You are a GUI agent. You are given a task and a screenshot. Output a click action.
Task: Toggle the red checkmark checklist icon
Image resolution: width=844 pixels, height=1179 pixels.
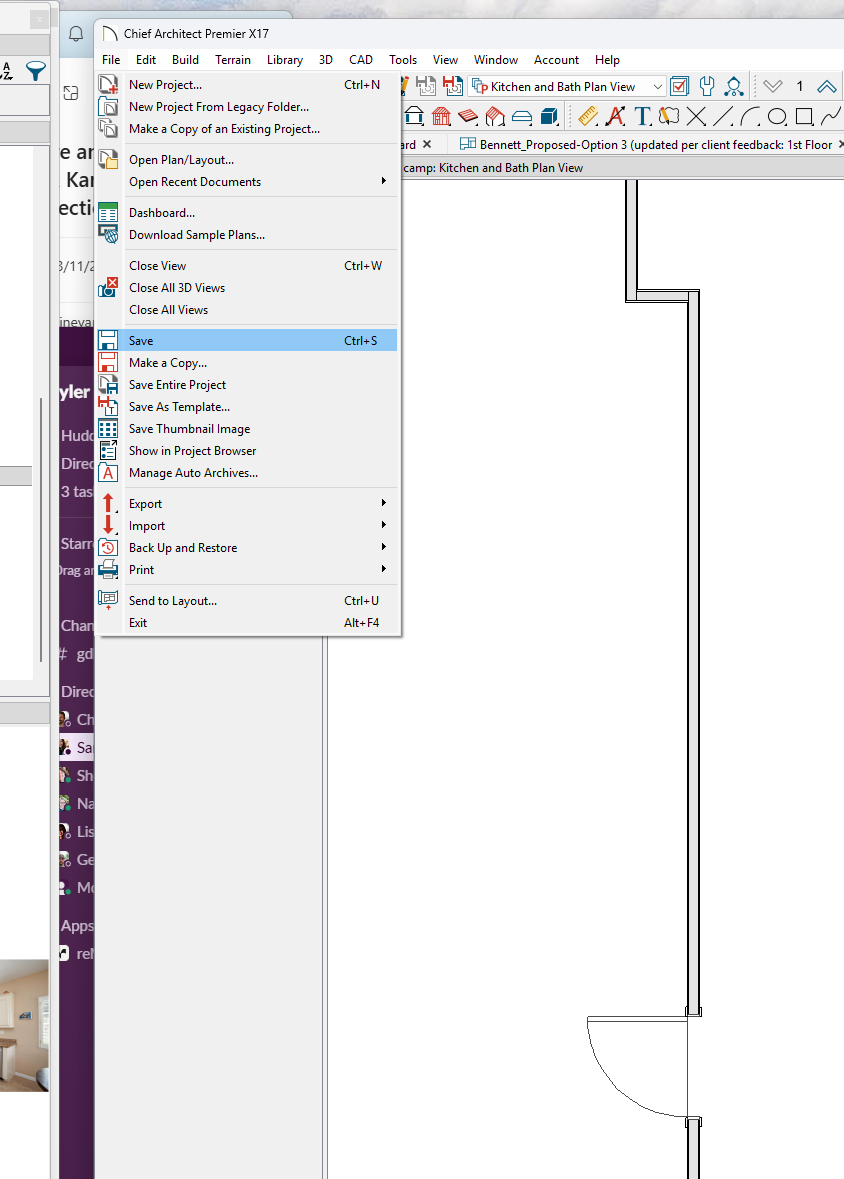tap(680, 86)
